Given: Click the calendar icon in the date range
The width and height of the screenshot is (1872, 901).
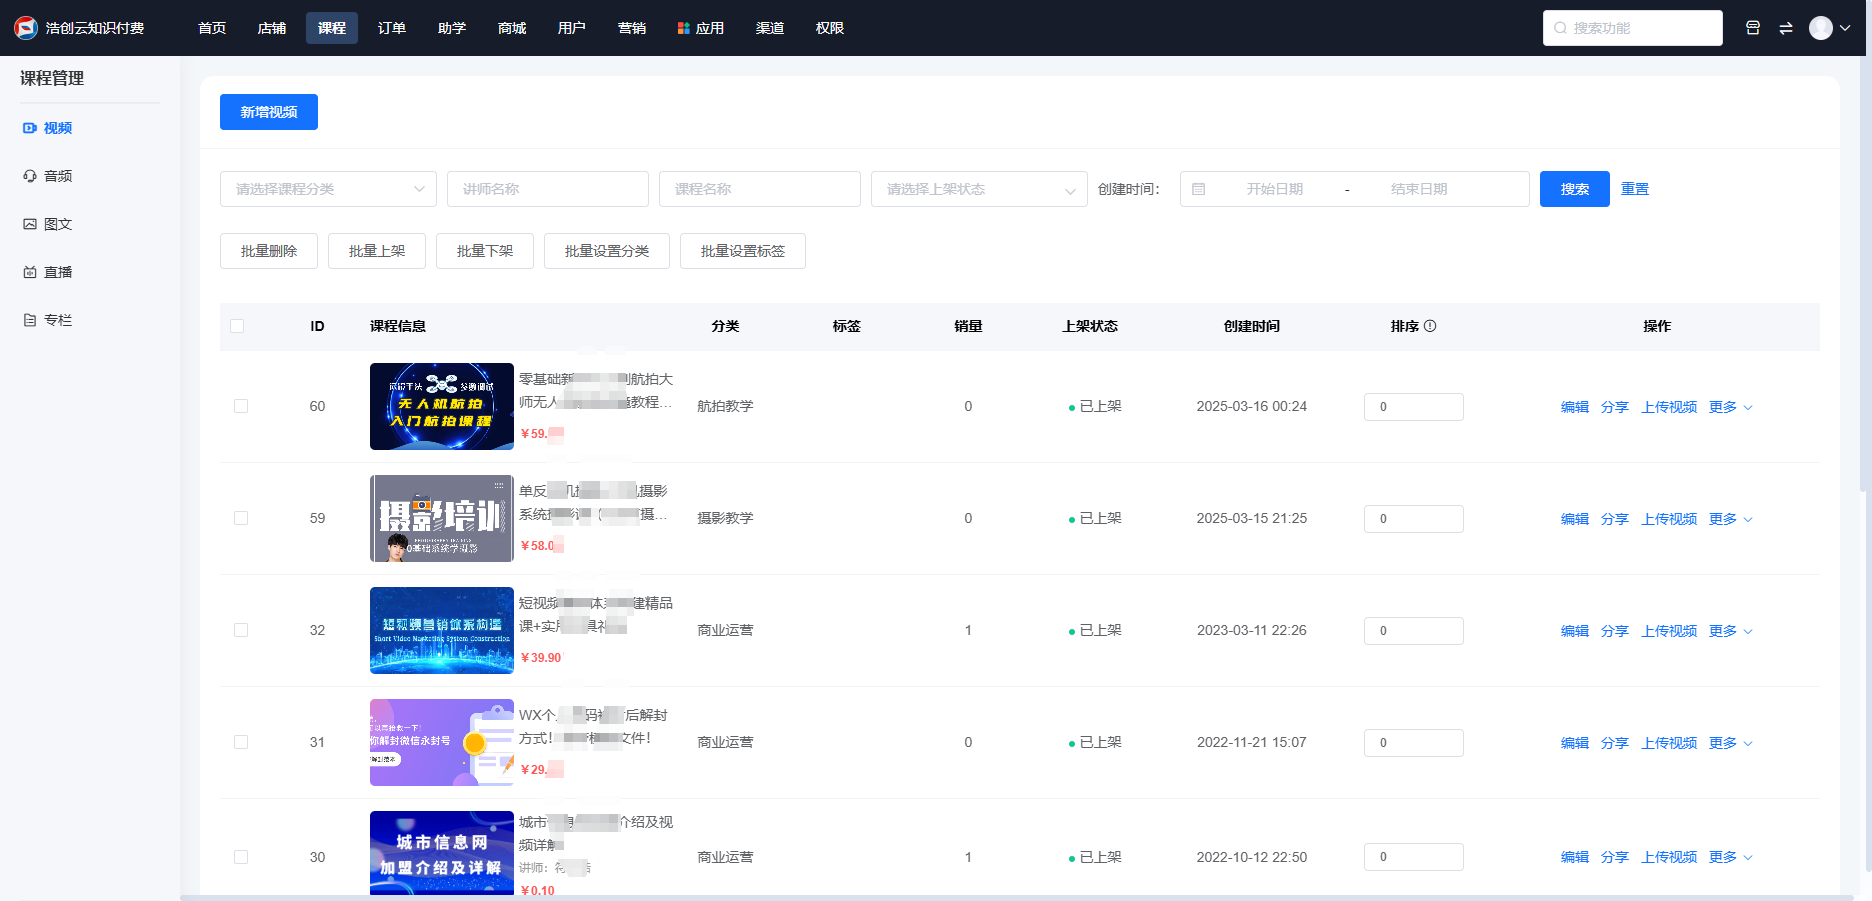Looking at the screenshot, I should click(1199, 189).
